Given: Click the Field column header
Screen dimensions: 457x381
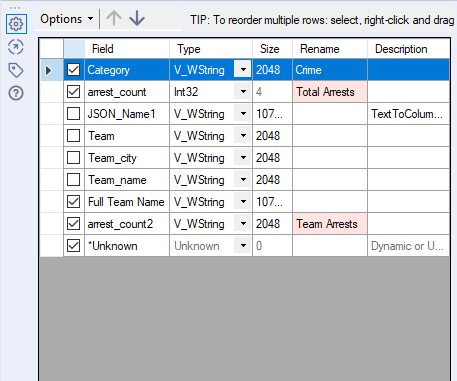Looking at the screenshot, I should click(x=127, y=49).
